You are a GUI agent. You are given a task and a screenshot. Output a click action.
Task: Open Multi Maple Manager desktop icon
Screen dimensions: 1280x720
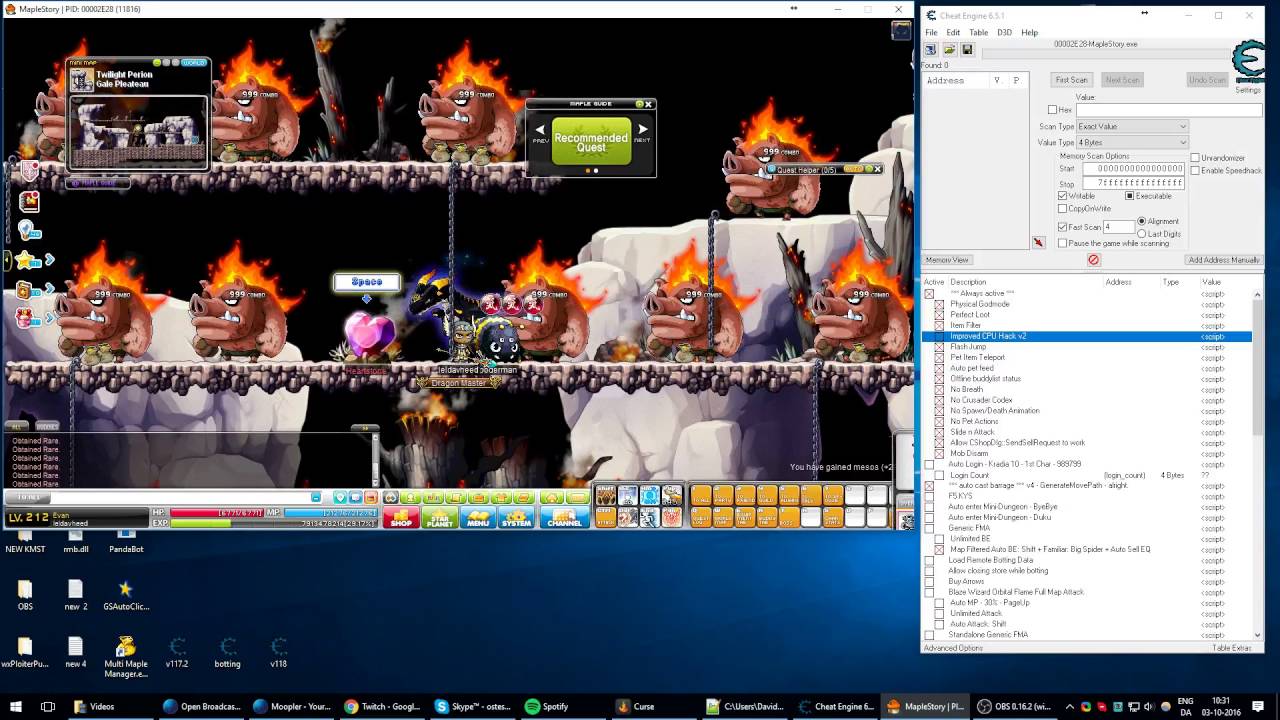click(x=126, y=657)
